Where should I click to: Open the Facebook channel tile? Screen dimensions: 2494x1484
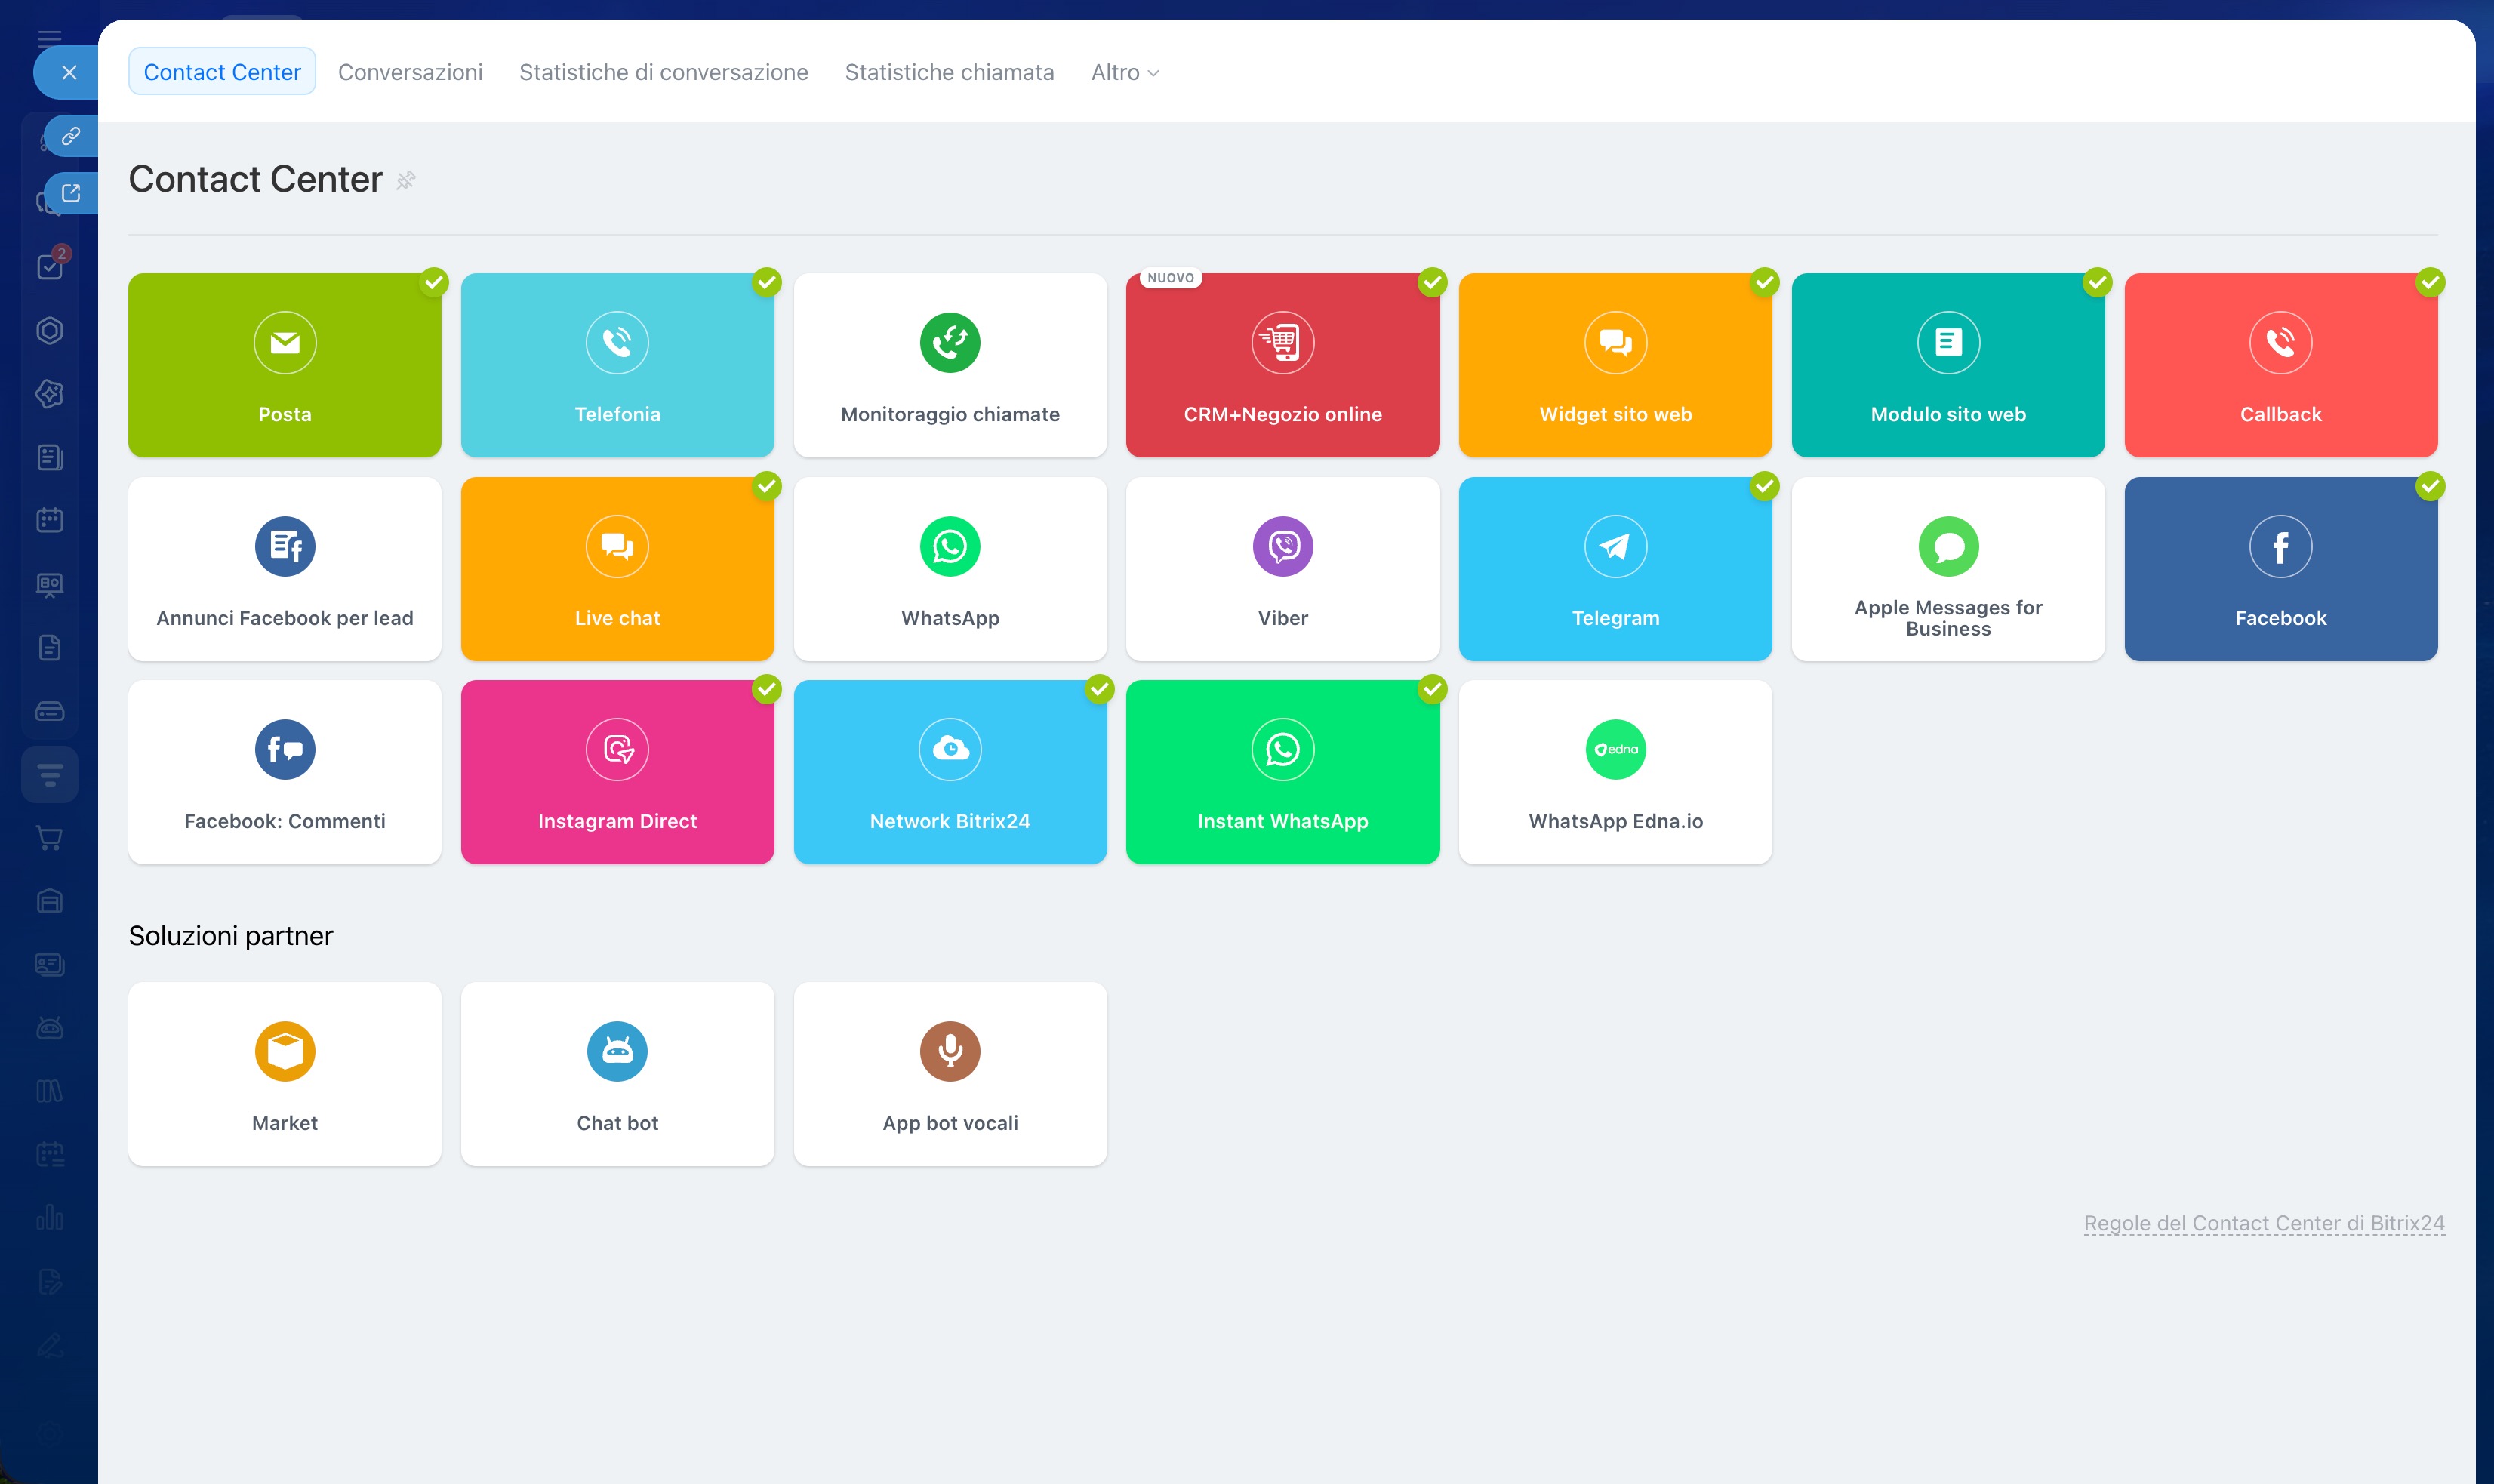click(x=2281, y=569)
